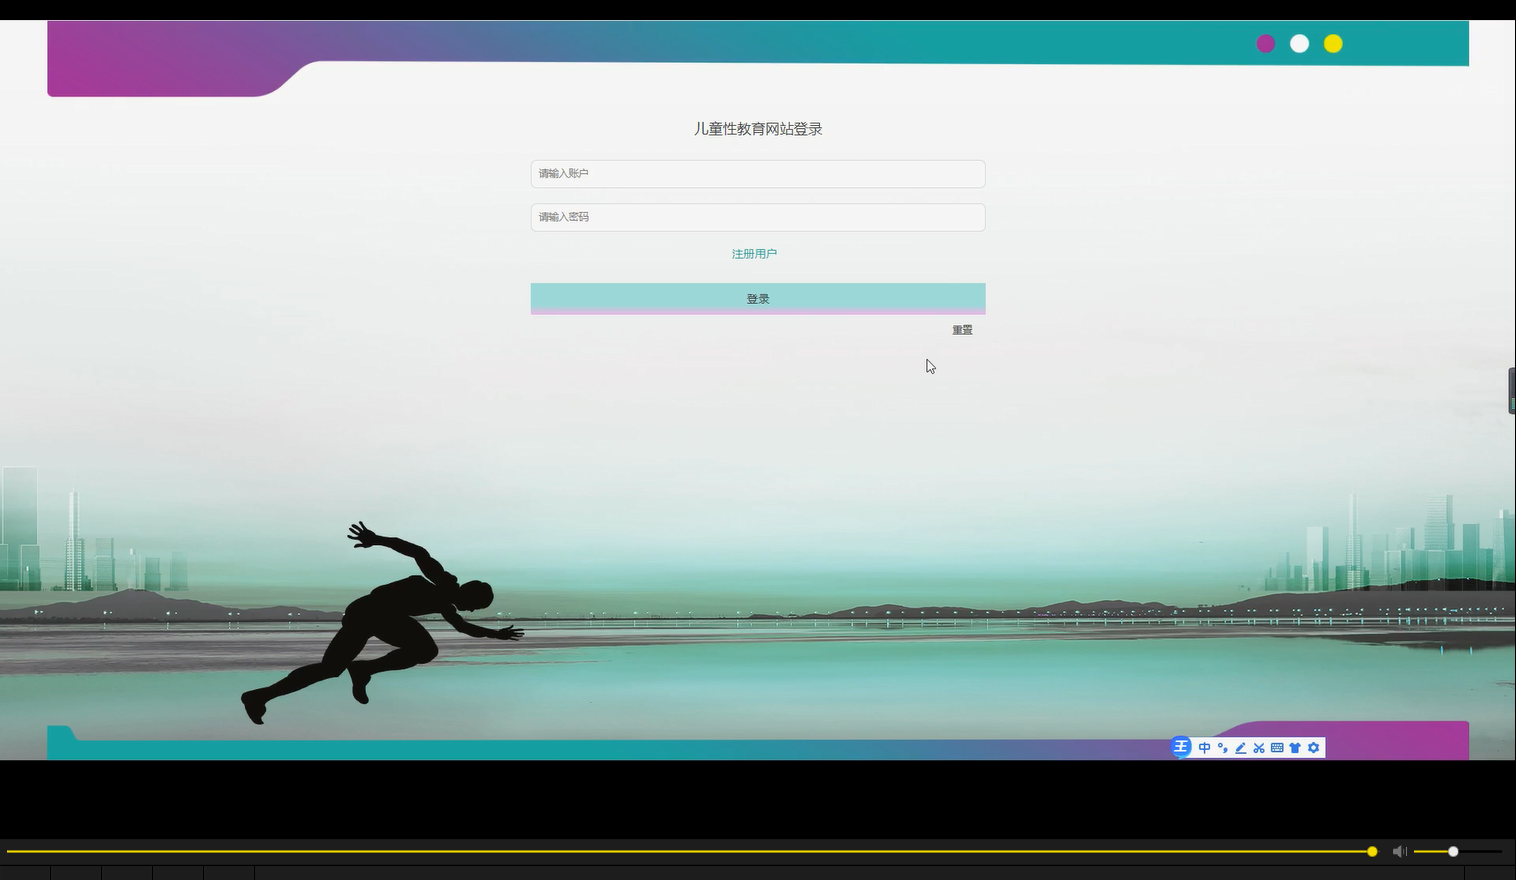
Task: Select the yellow theme circle
Action: coord(1333,44)
